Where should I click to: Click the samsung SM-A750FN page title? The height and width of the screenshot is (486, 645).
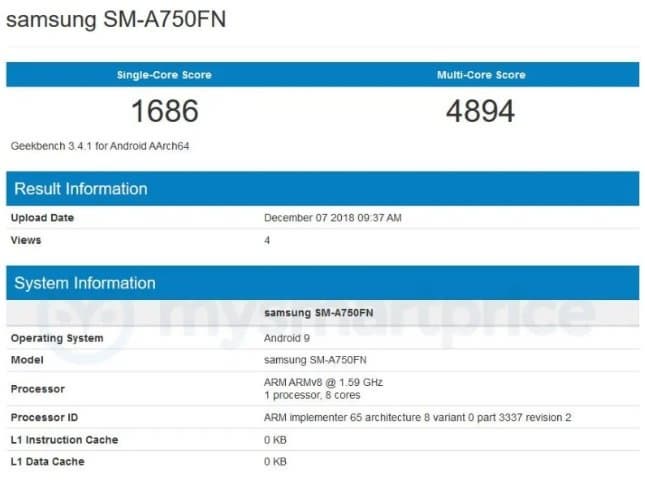pyautogui.click(x=116, y=21)
